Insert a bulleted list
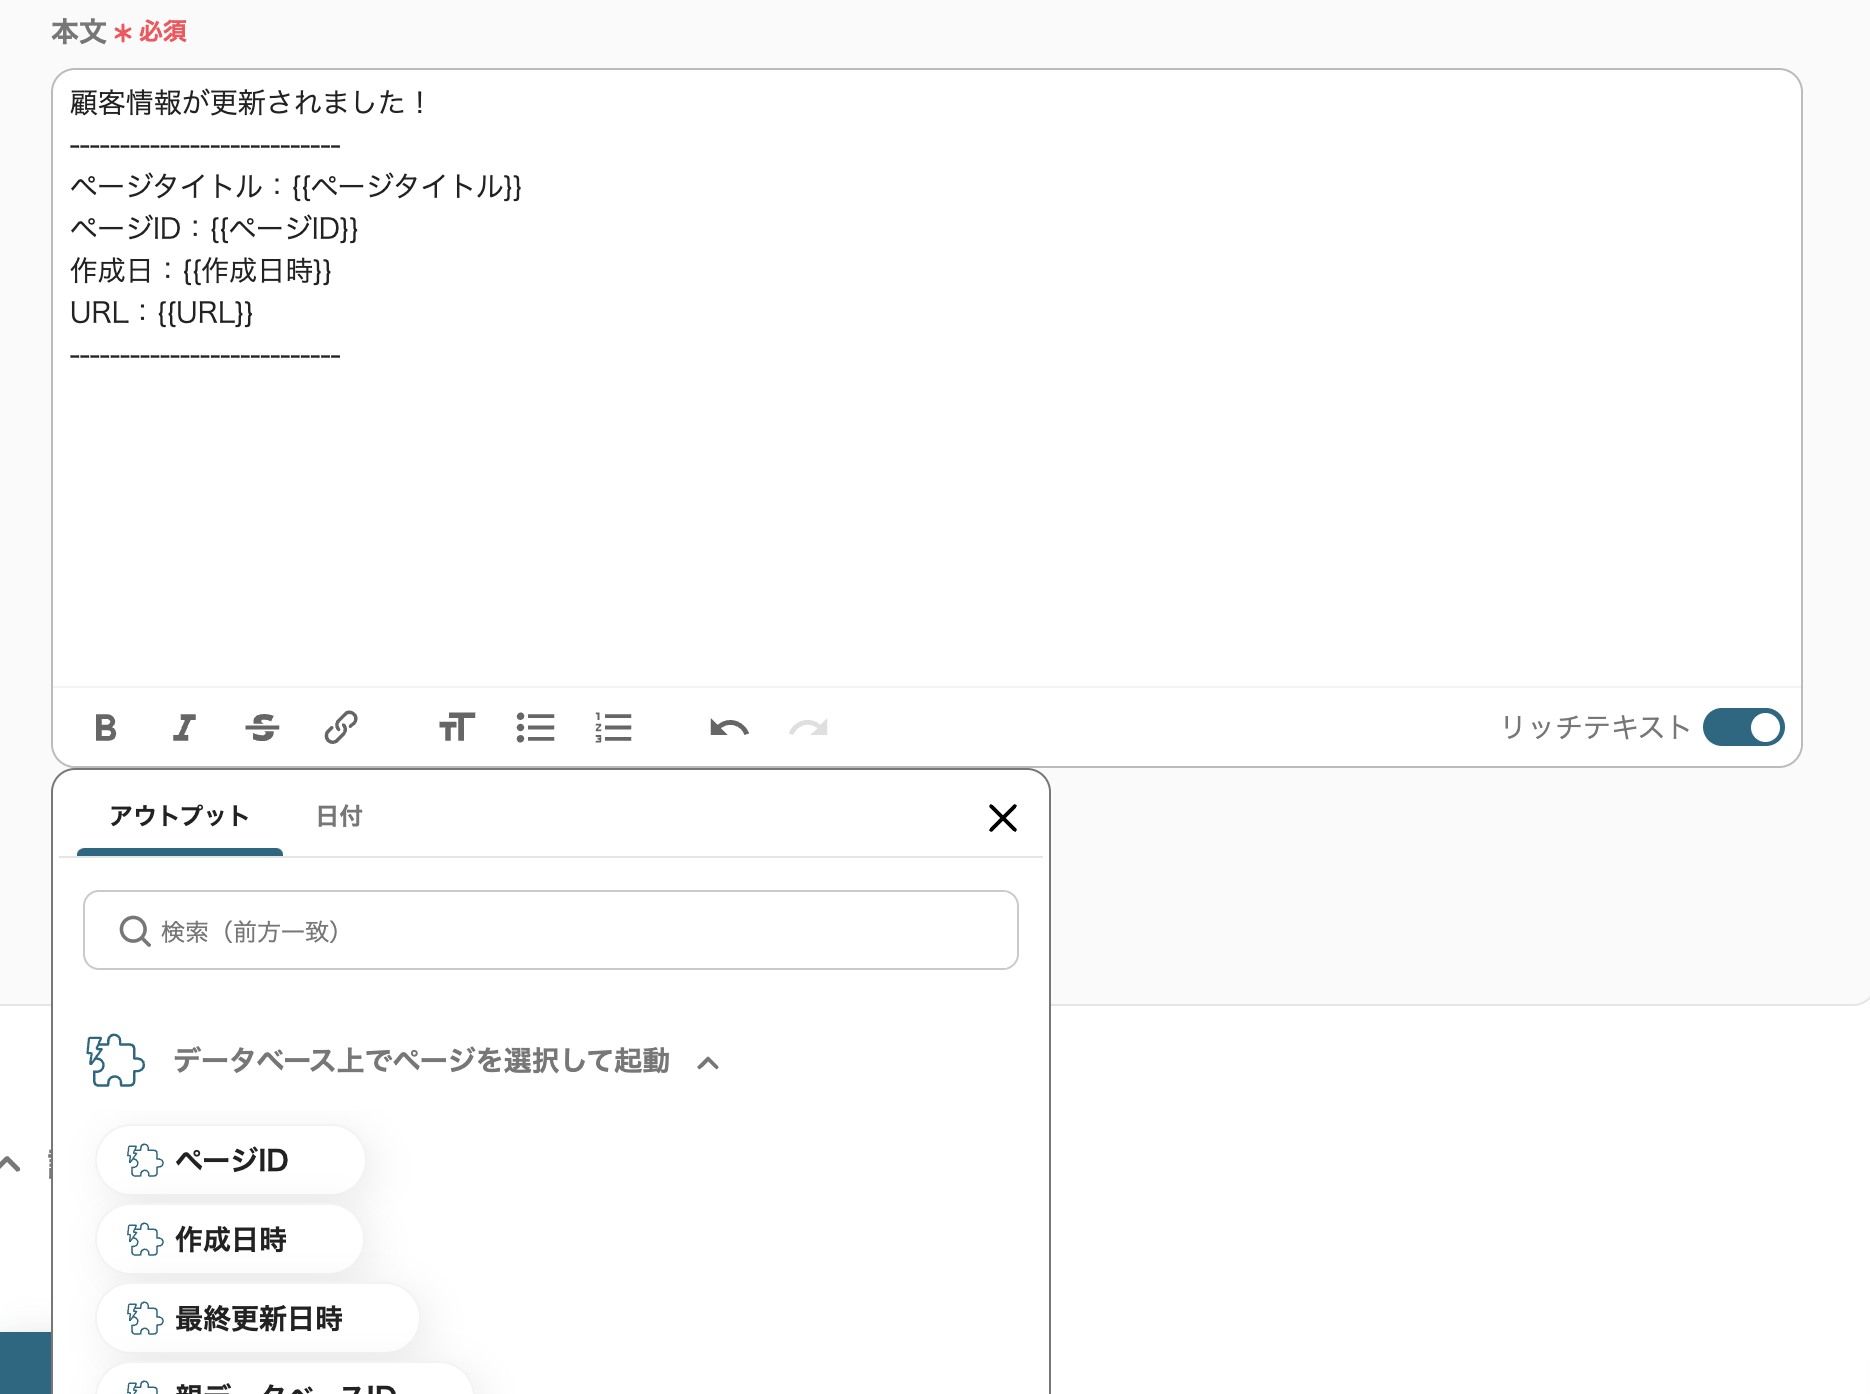The height and width of the screenshot is (1394, 1870). pyautogui.click(x=536, y=727)
